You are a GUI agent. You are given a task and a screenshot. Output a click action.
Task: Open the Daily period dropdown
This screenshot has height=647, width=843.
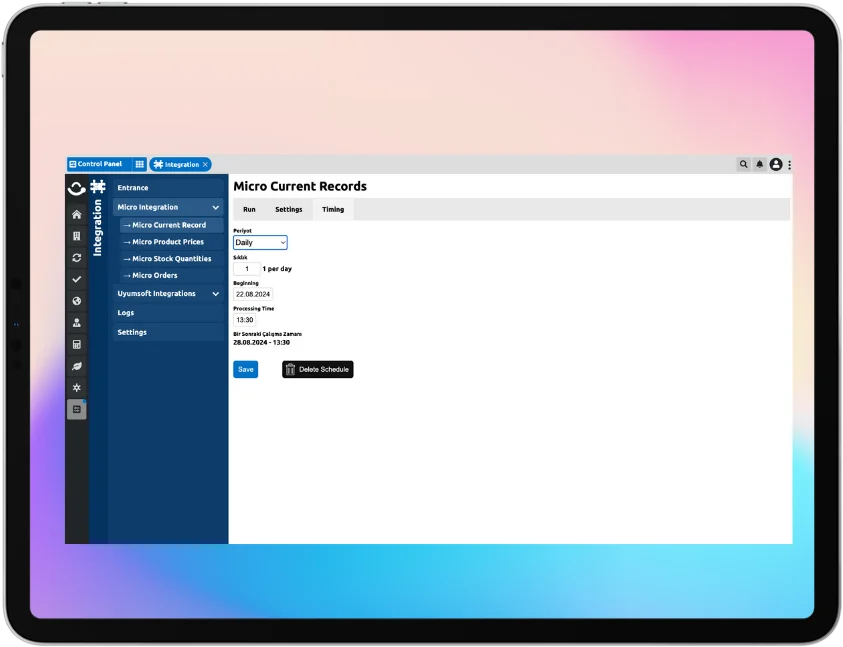click(x=260, y=242)
